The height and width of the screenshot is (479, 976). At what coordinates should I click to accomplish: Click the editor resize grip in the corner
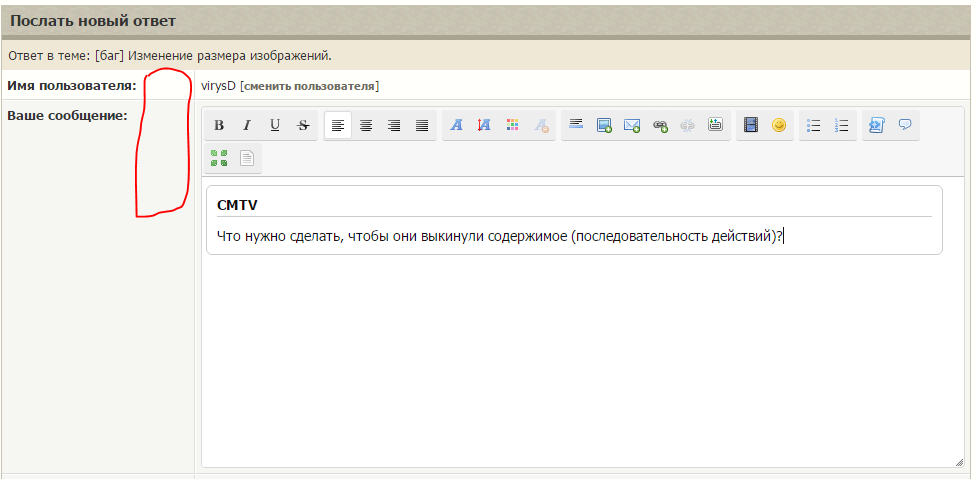pyautogui.click(x=959, y=462)
